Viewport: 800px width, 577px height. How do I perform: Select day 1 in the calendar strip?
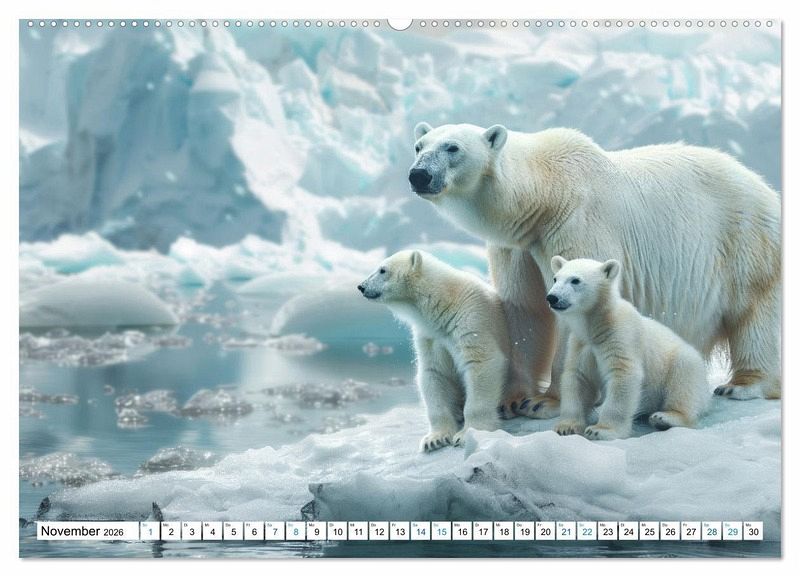[149, 531]
